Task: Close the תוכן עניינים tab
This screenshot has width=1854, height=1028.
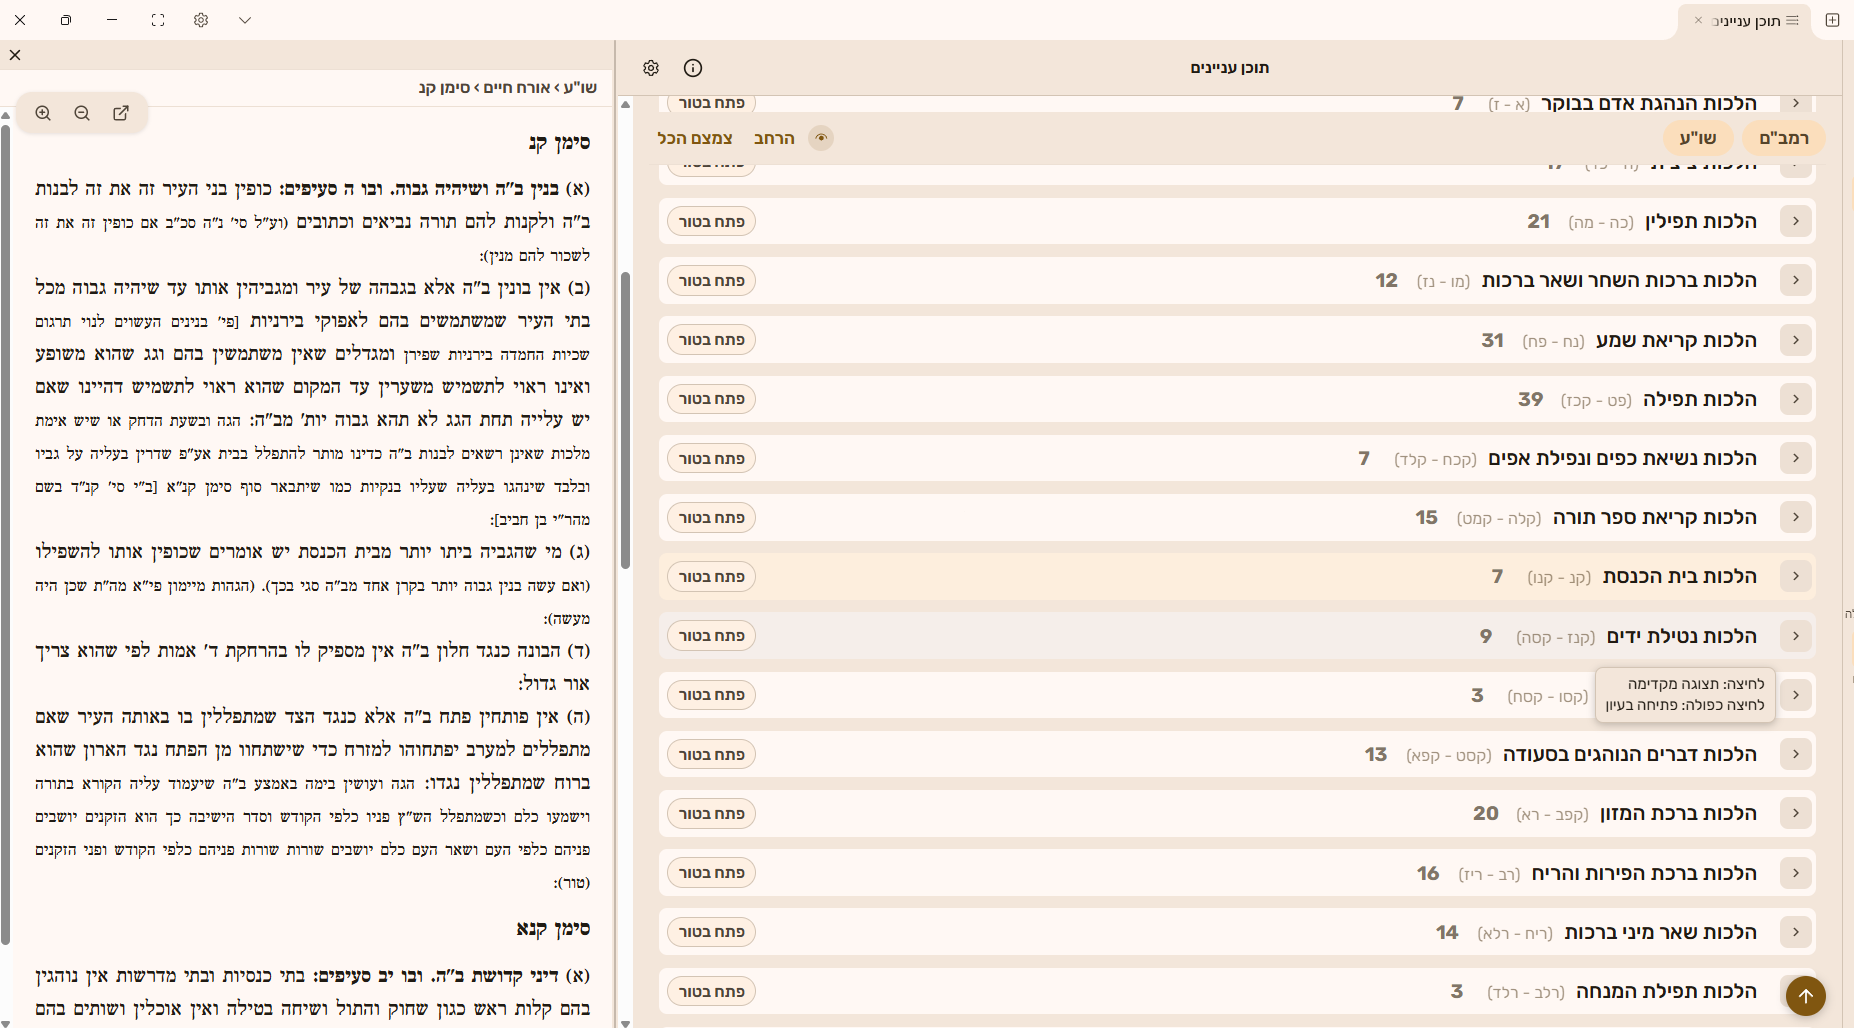Action: [1698, 20]
